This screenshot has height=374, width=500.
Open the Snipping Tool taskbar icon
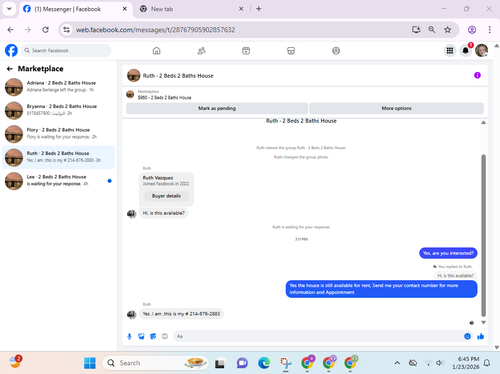(x=286, y=363)
